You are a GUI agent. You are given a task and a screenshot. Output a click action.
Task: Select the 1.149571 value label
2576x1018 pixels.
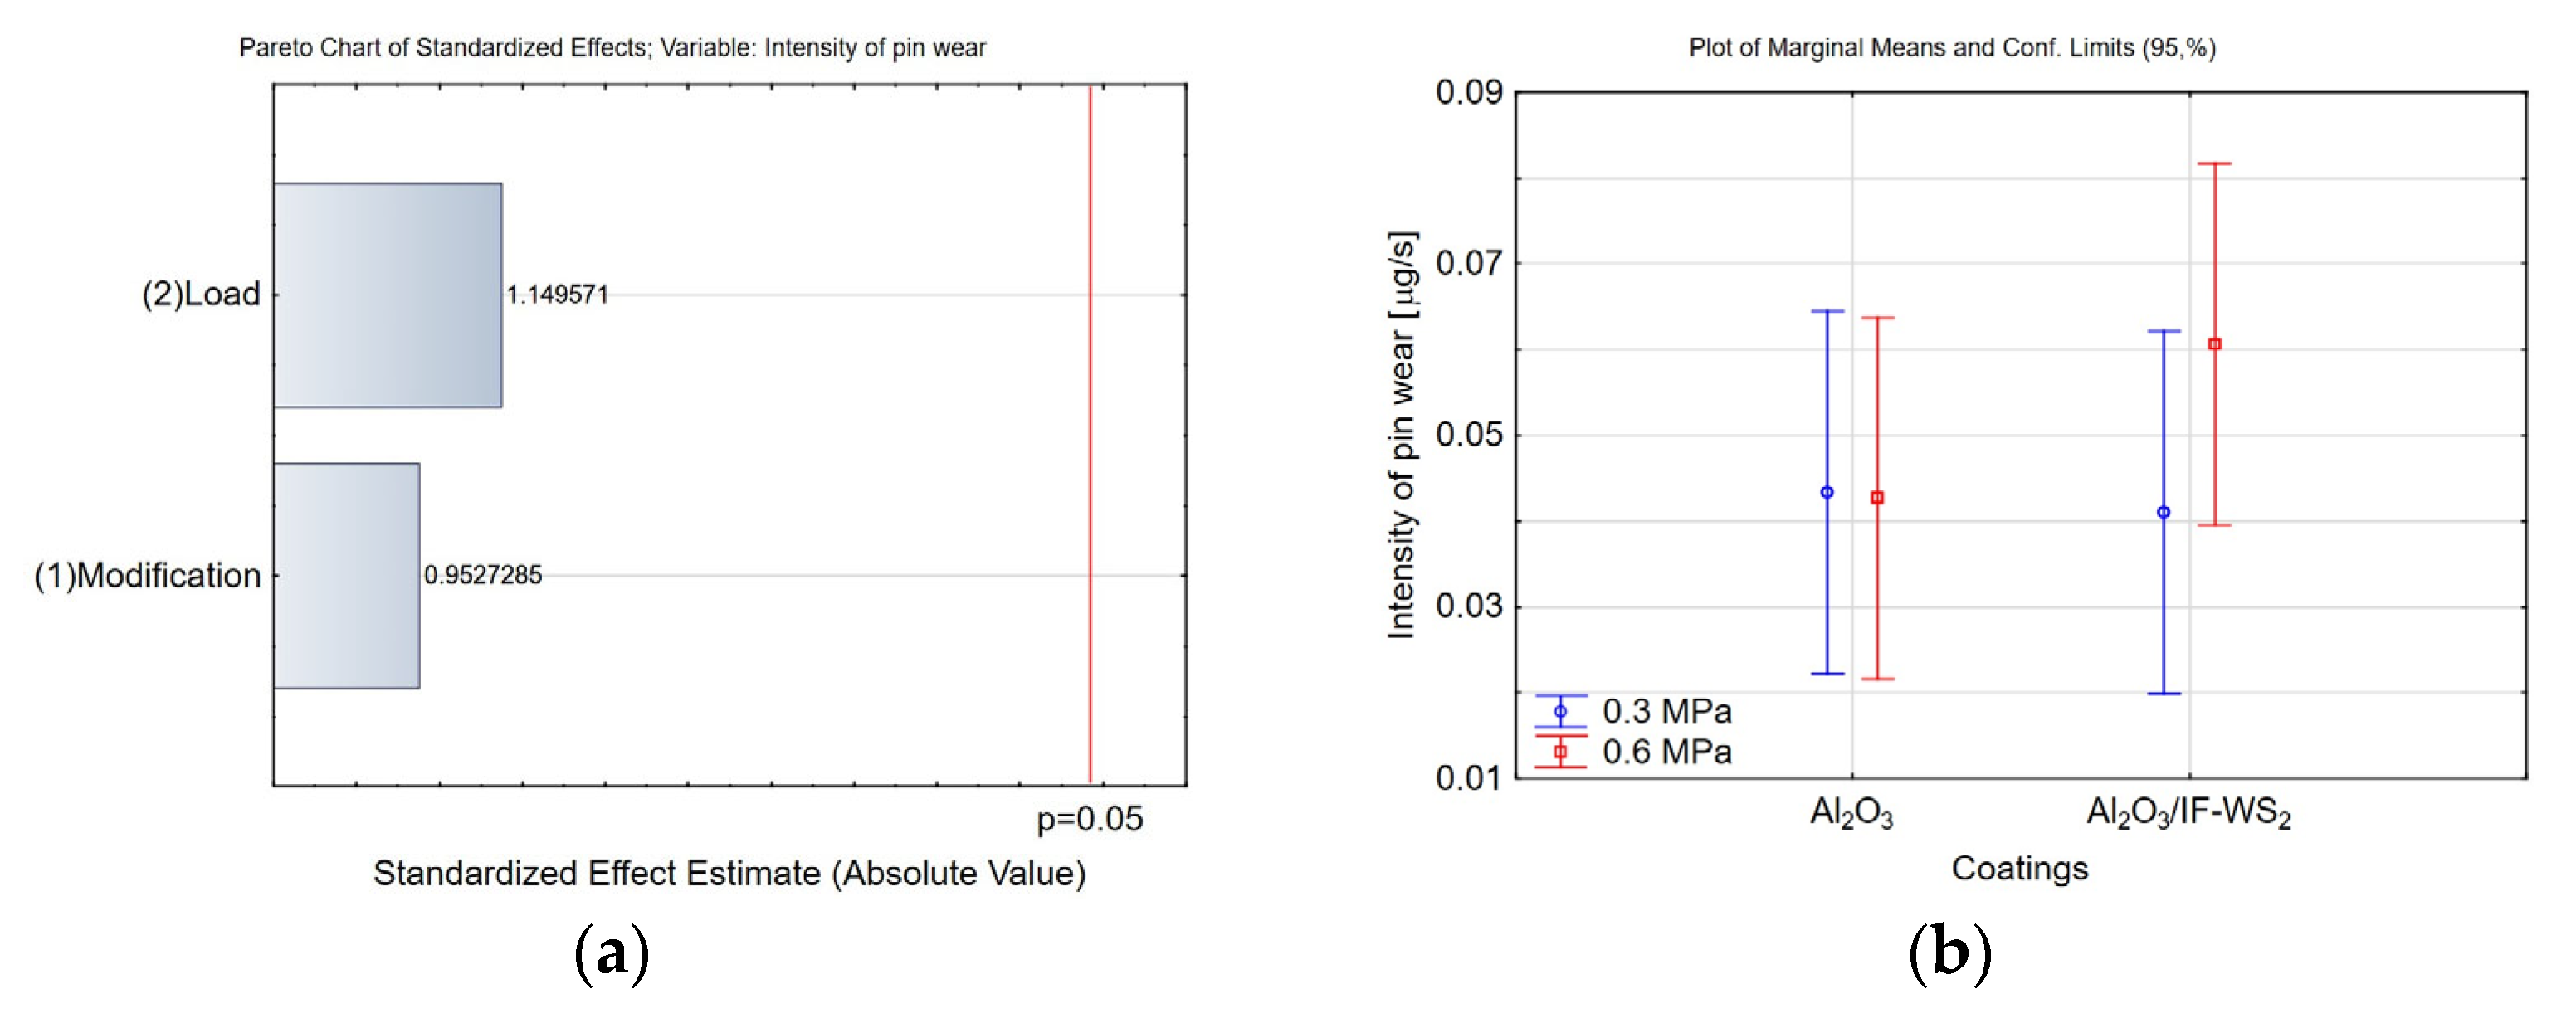557,295
